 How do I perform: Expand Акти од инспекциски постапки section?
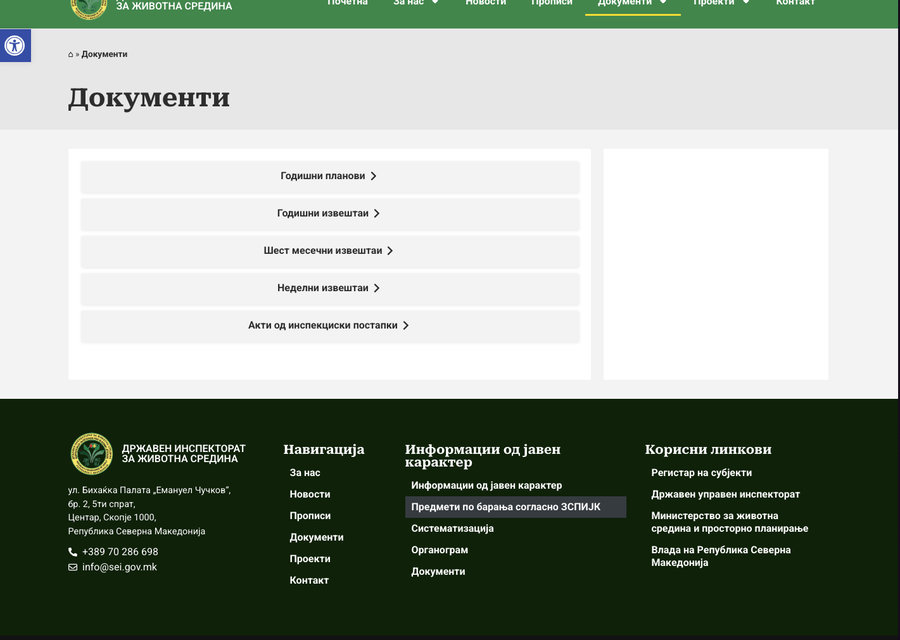coord(330,325)
